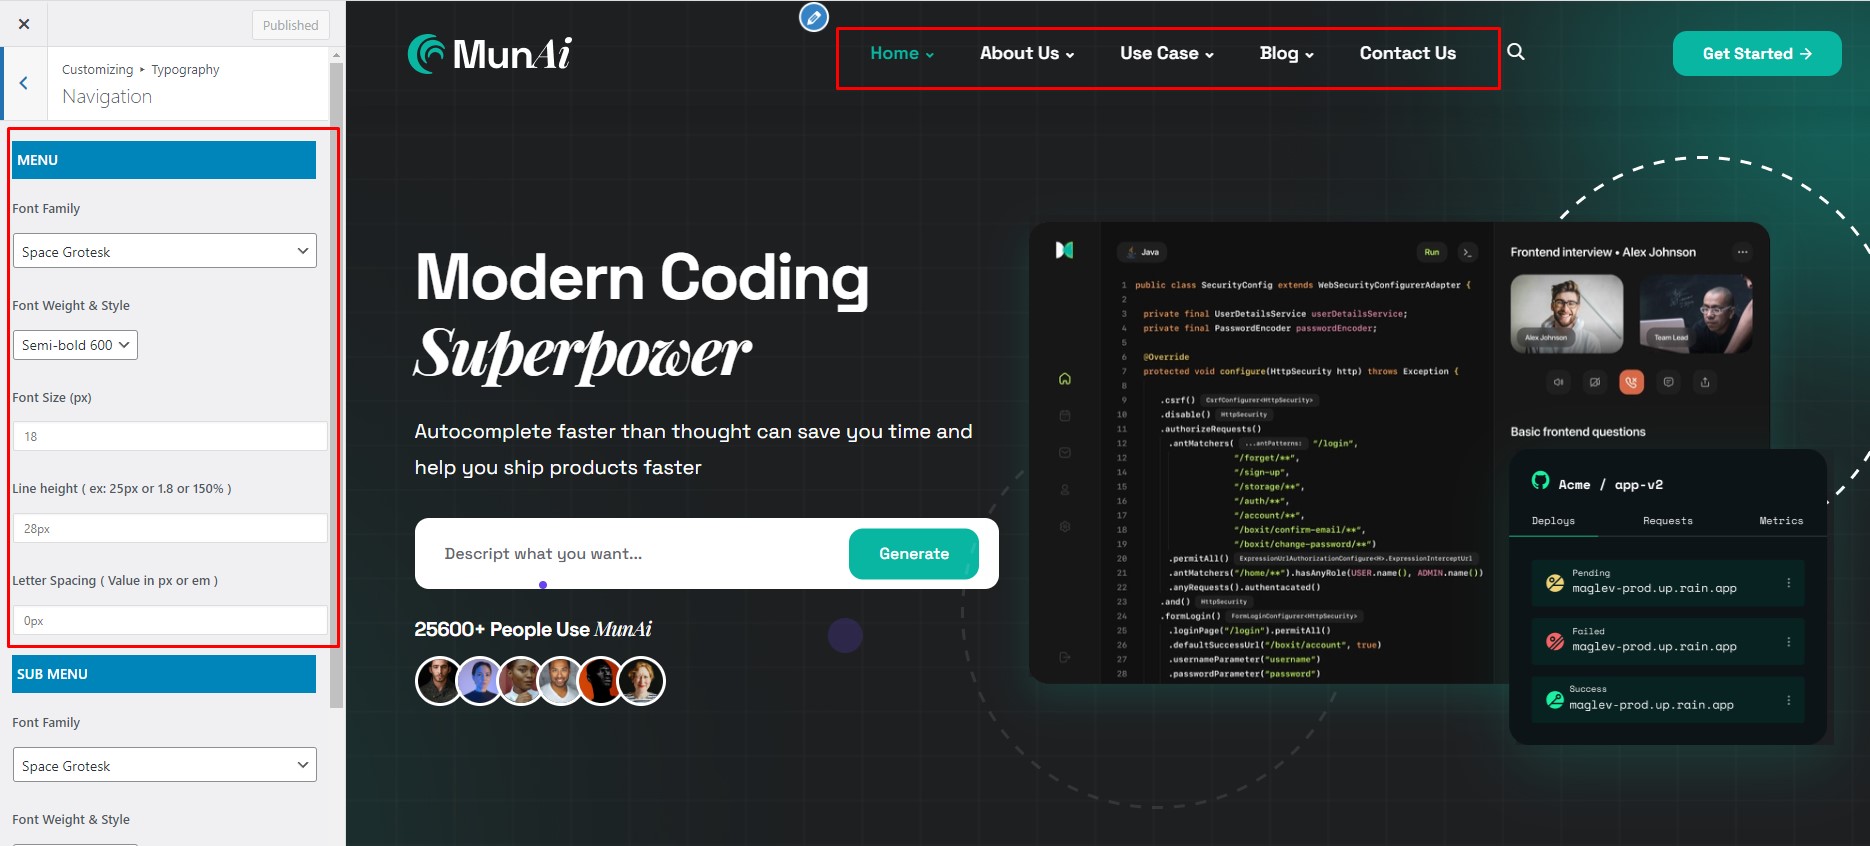Open the Semi-bold 600 font weight dropdown
1870x846 pixels.
75,345
